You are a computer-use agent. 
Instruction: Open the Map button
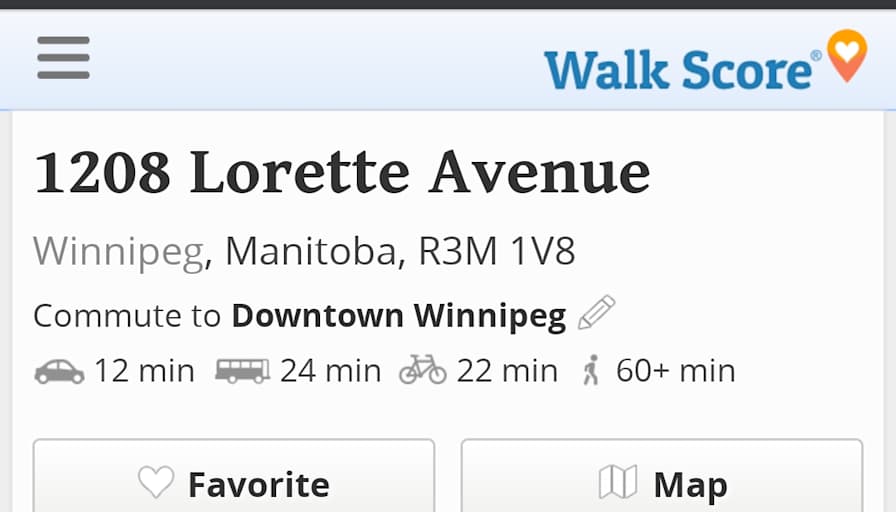click(x=661, y=484)
